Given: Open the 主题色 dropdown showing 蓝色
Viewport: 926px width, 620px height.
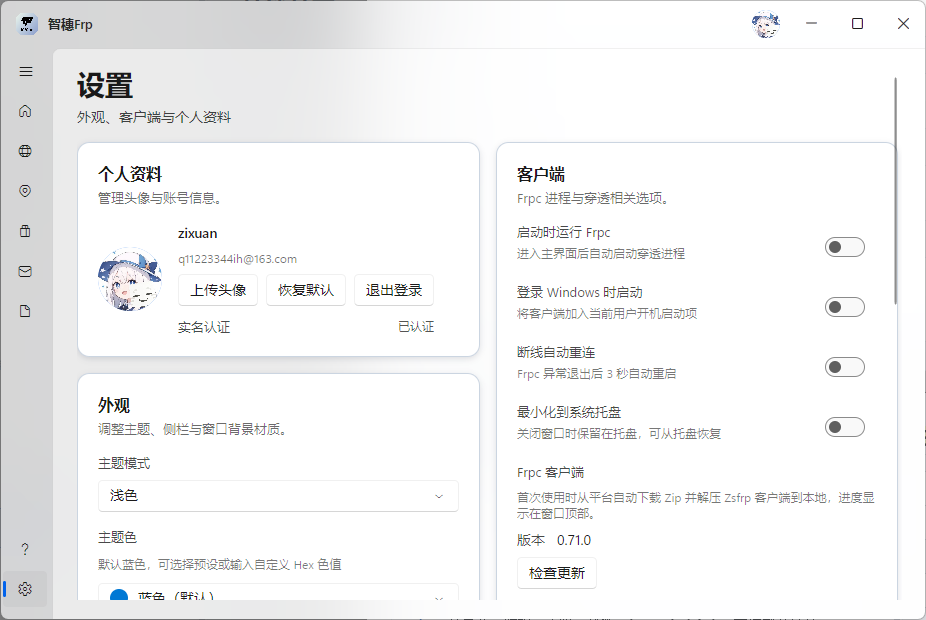Looking at the screenshot, I should [278, 592].
